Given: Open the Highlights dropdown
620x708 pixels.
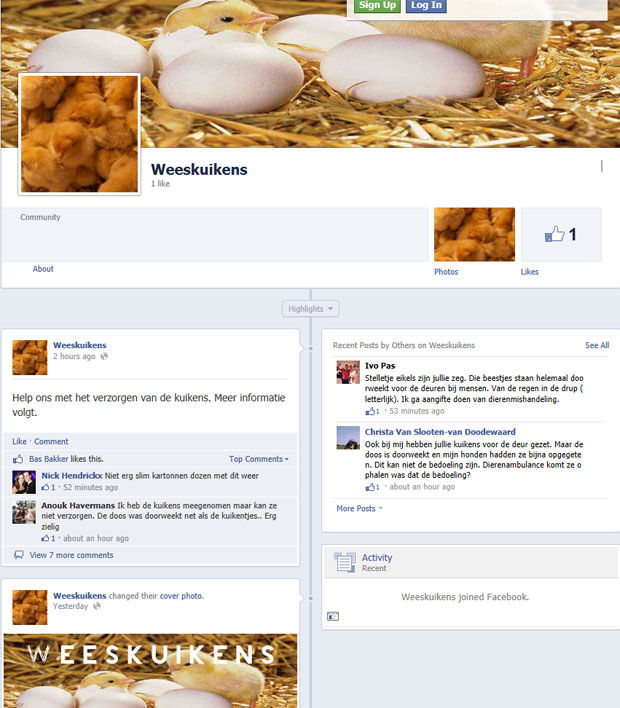Looking at the screenshot, I should coord(311,309).
